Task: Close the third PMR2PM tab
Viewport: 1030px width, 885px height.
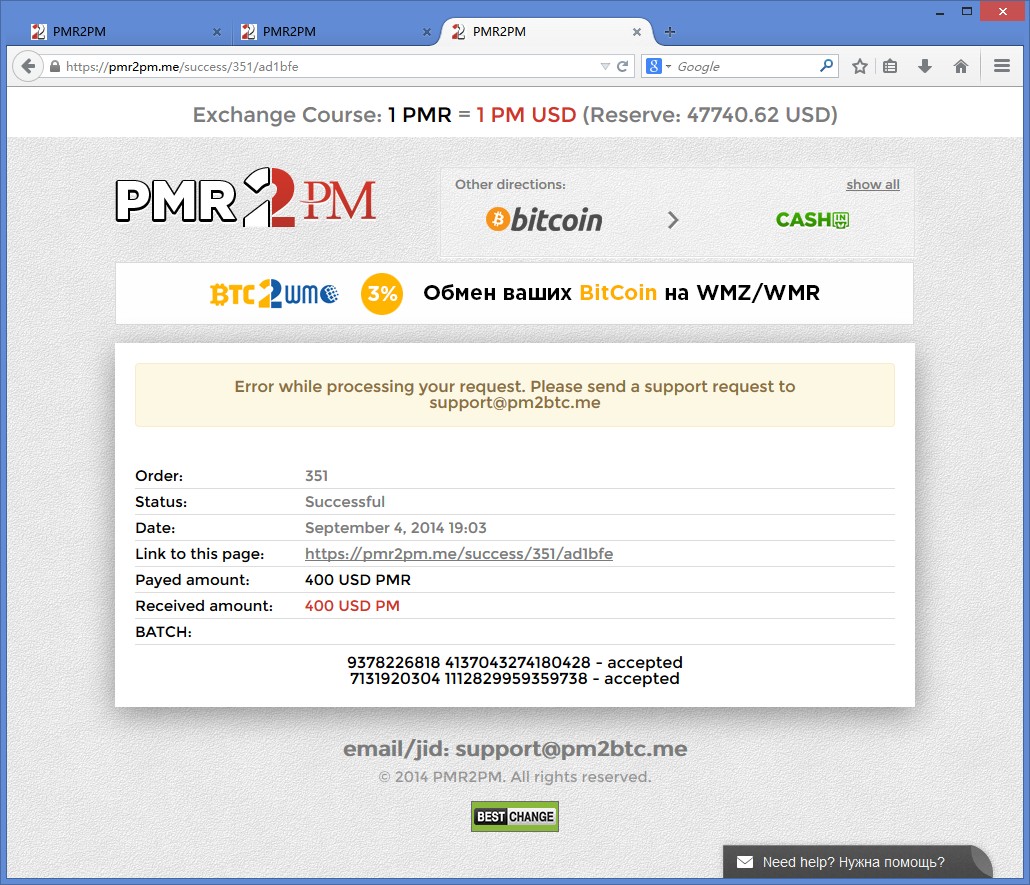Action: (x=637, y=32)
